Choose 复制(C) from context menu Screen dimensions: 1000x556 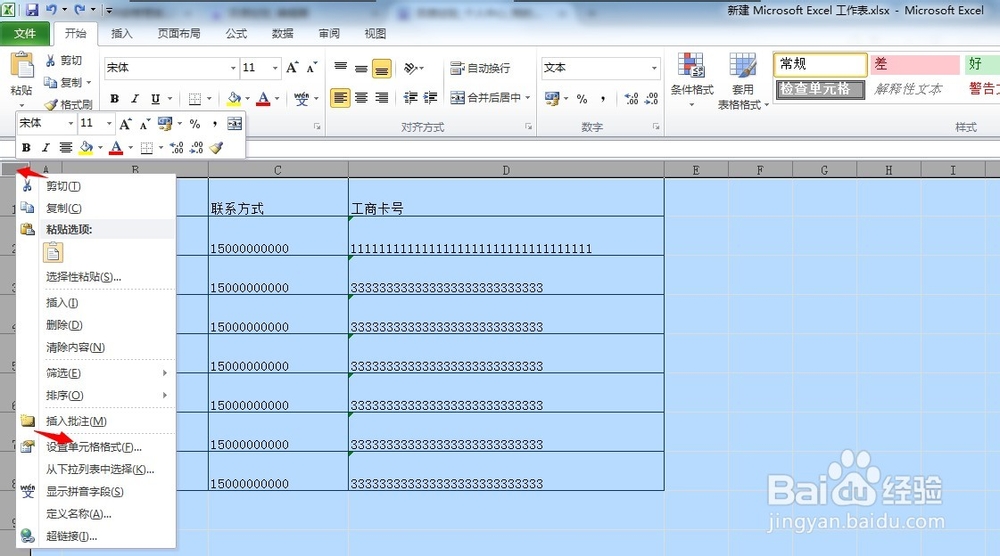[96, 208]
